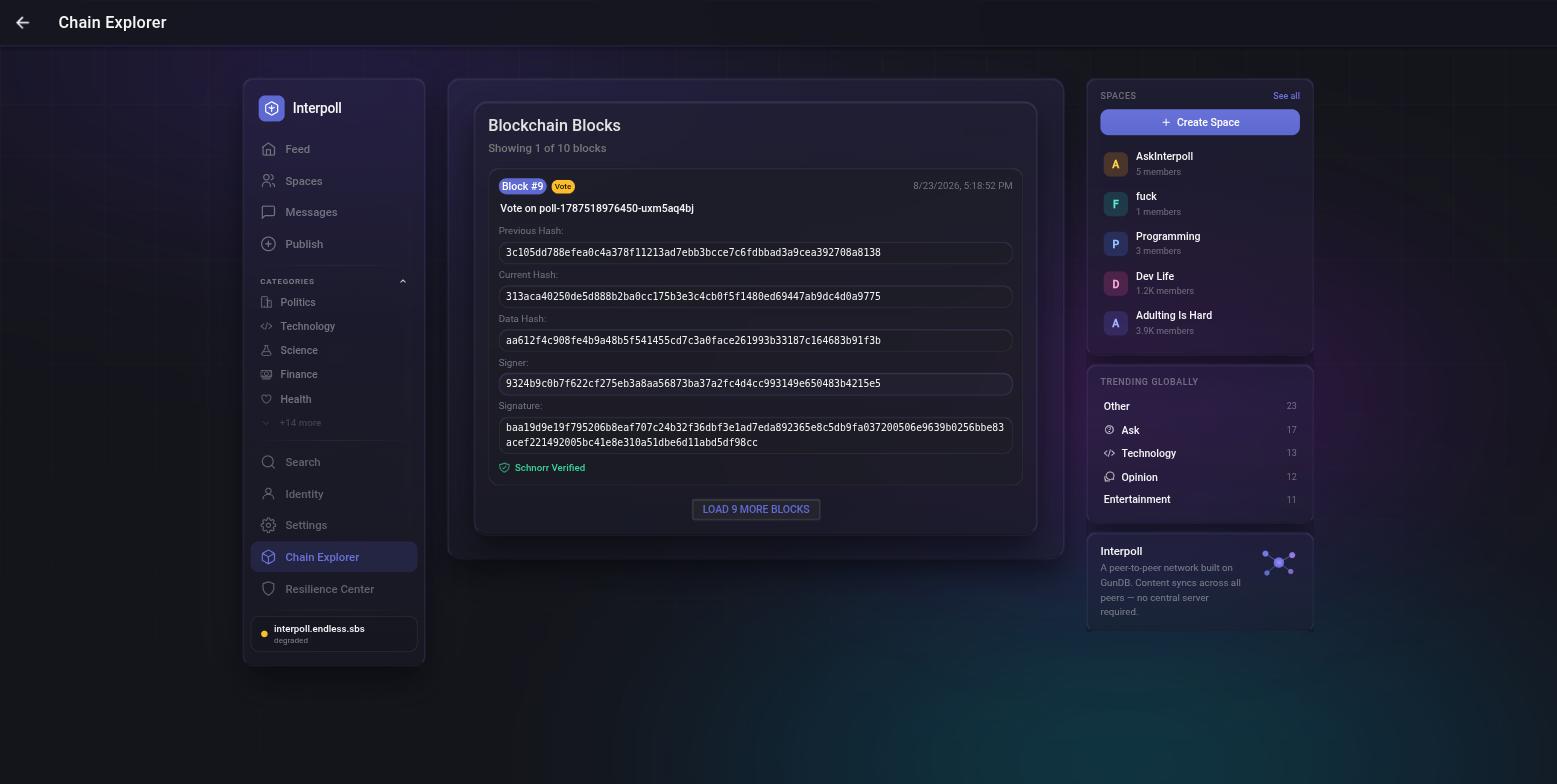Select the Other trending topic
1557x784 pixels.
pos(1200,406)
